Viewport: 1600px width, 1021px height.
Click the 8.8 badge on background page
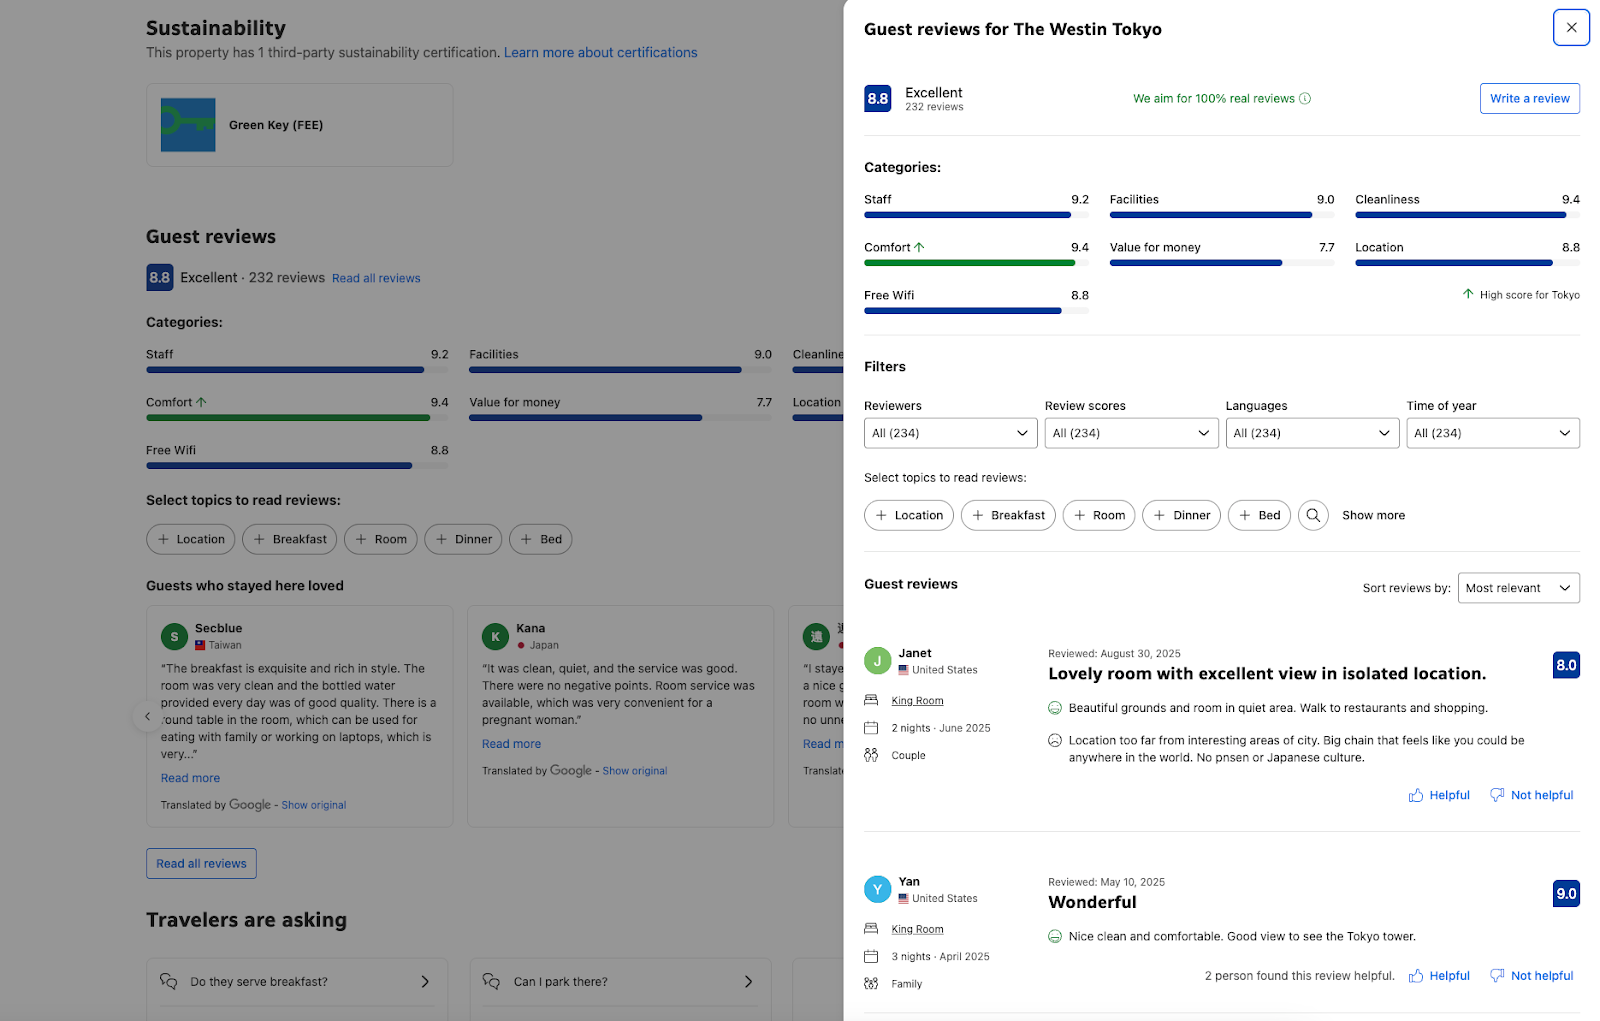coord(160,277)
